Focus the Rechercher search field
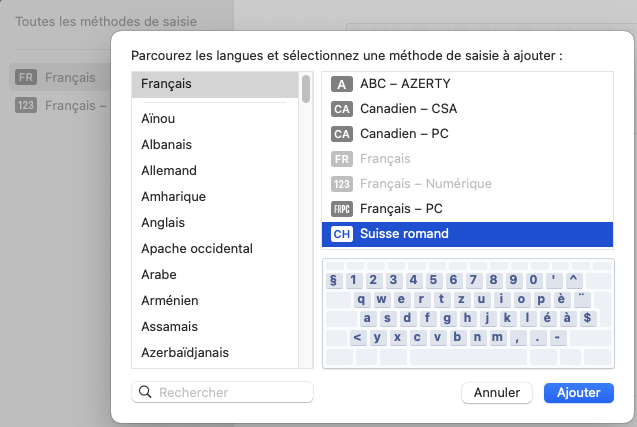This screenshot has height=427, width=637. click(x=232, y=393)
